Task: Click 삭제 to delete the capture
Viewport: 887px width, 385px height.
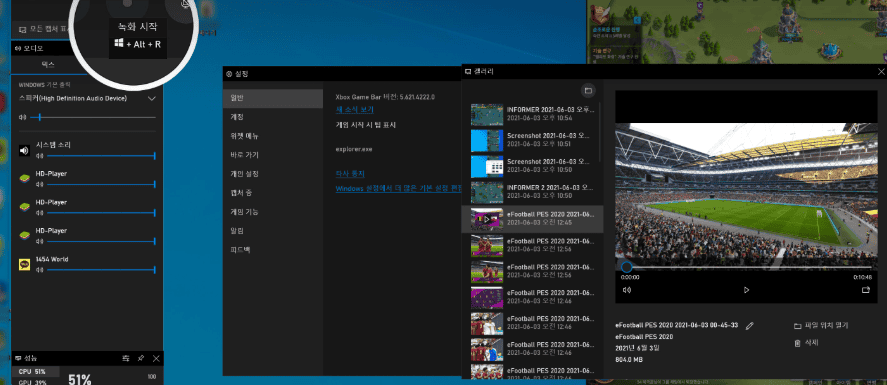Action: 806,343
